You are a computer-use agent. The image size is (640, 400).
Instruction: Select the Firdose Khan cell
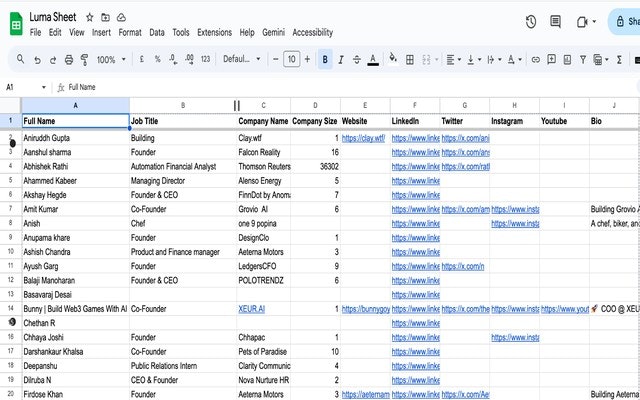click(76, 394)
